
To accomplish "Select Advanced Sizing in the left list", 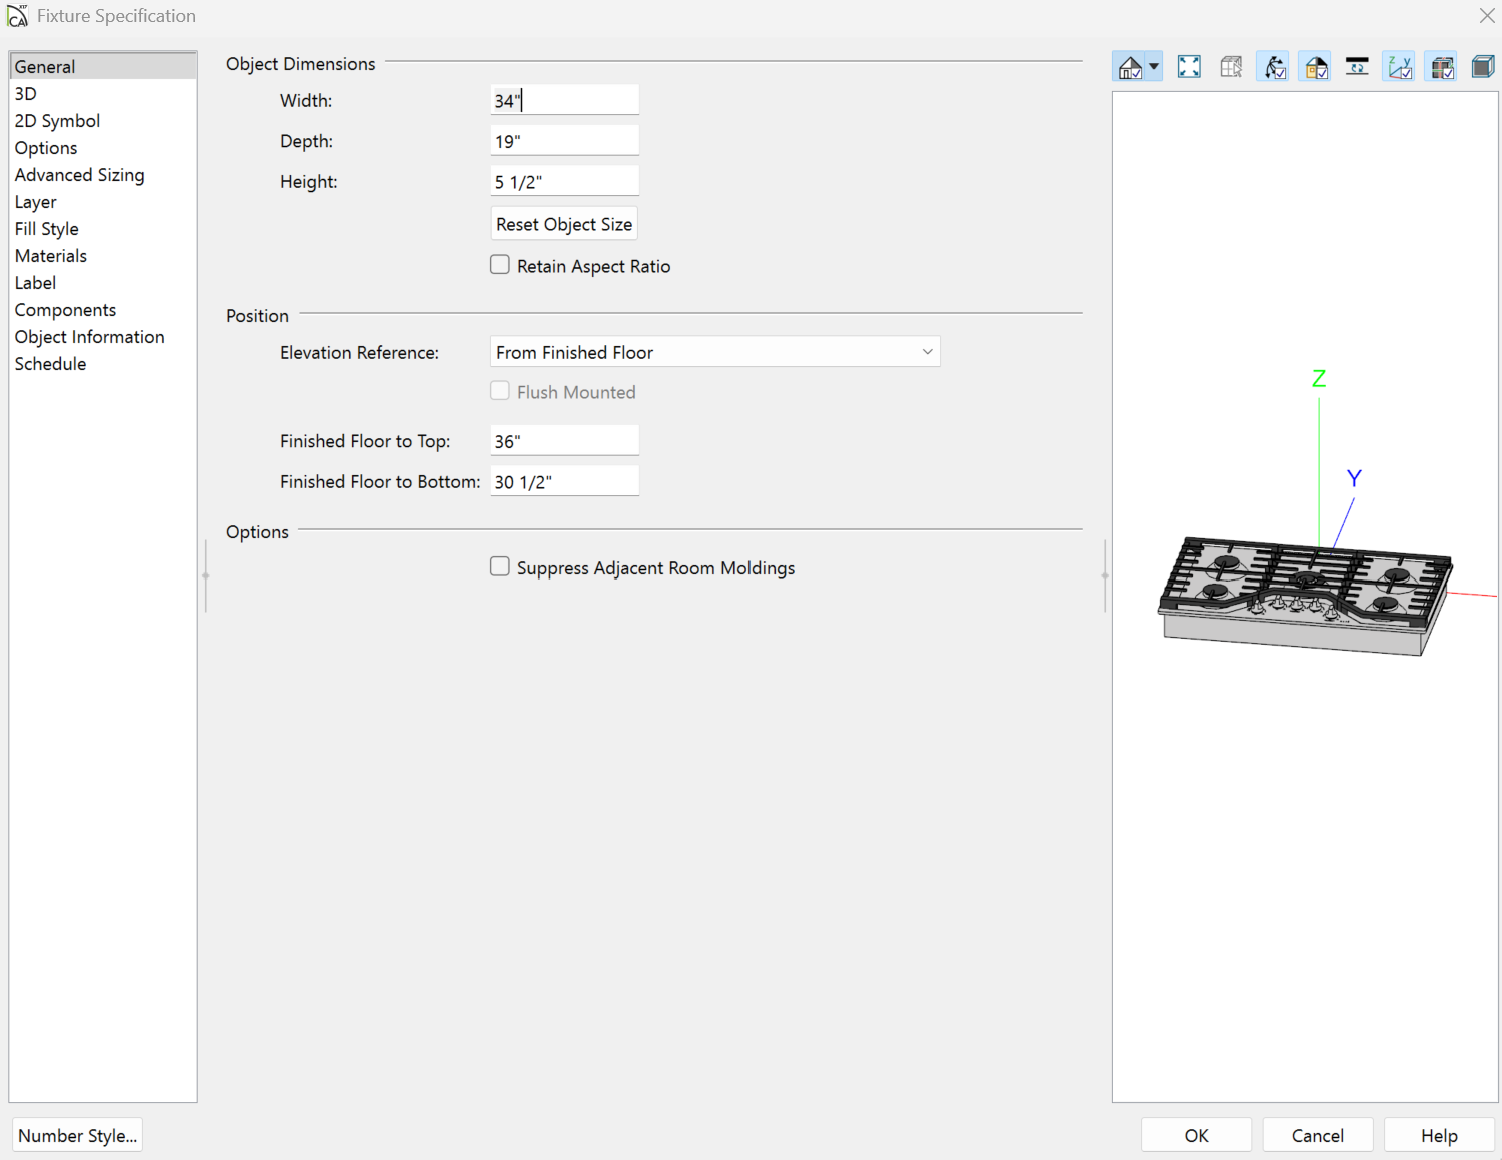I will pos(79,175).
